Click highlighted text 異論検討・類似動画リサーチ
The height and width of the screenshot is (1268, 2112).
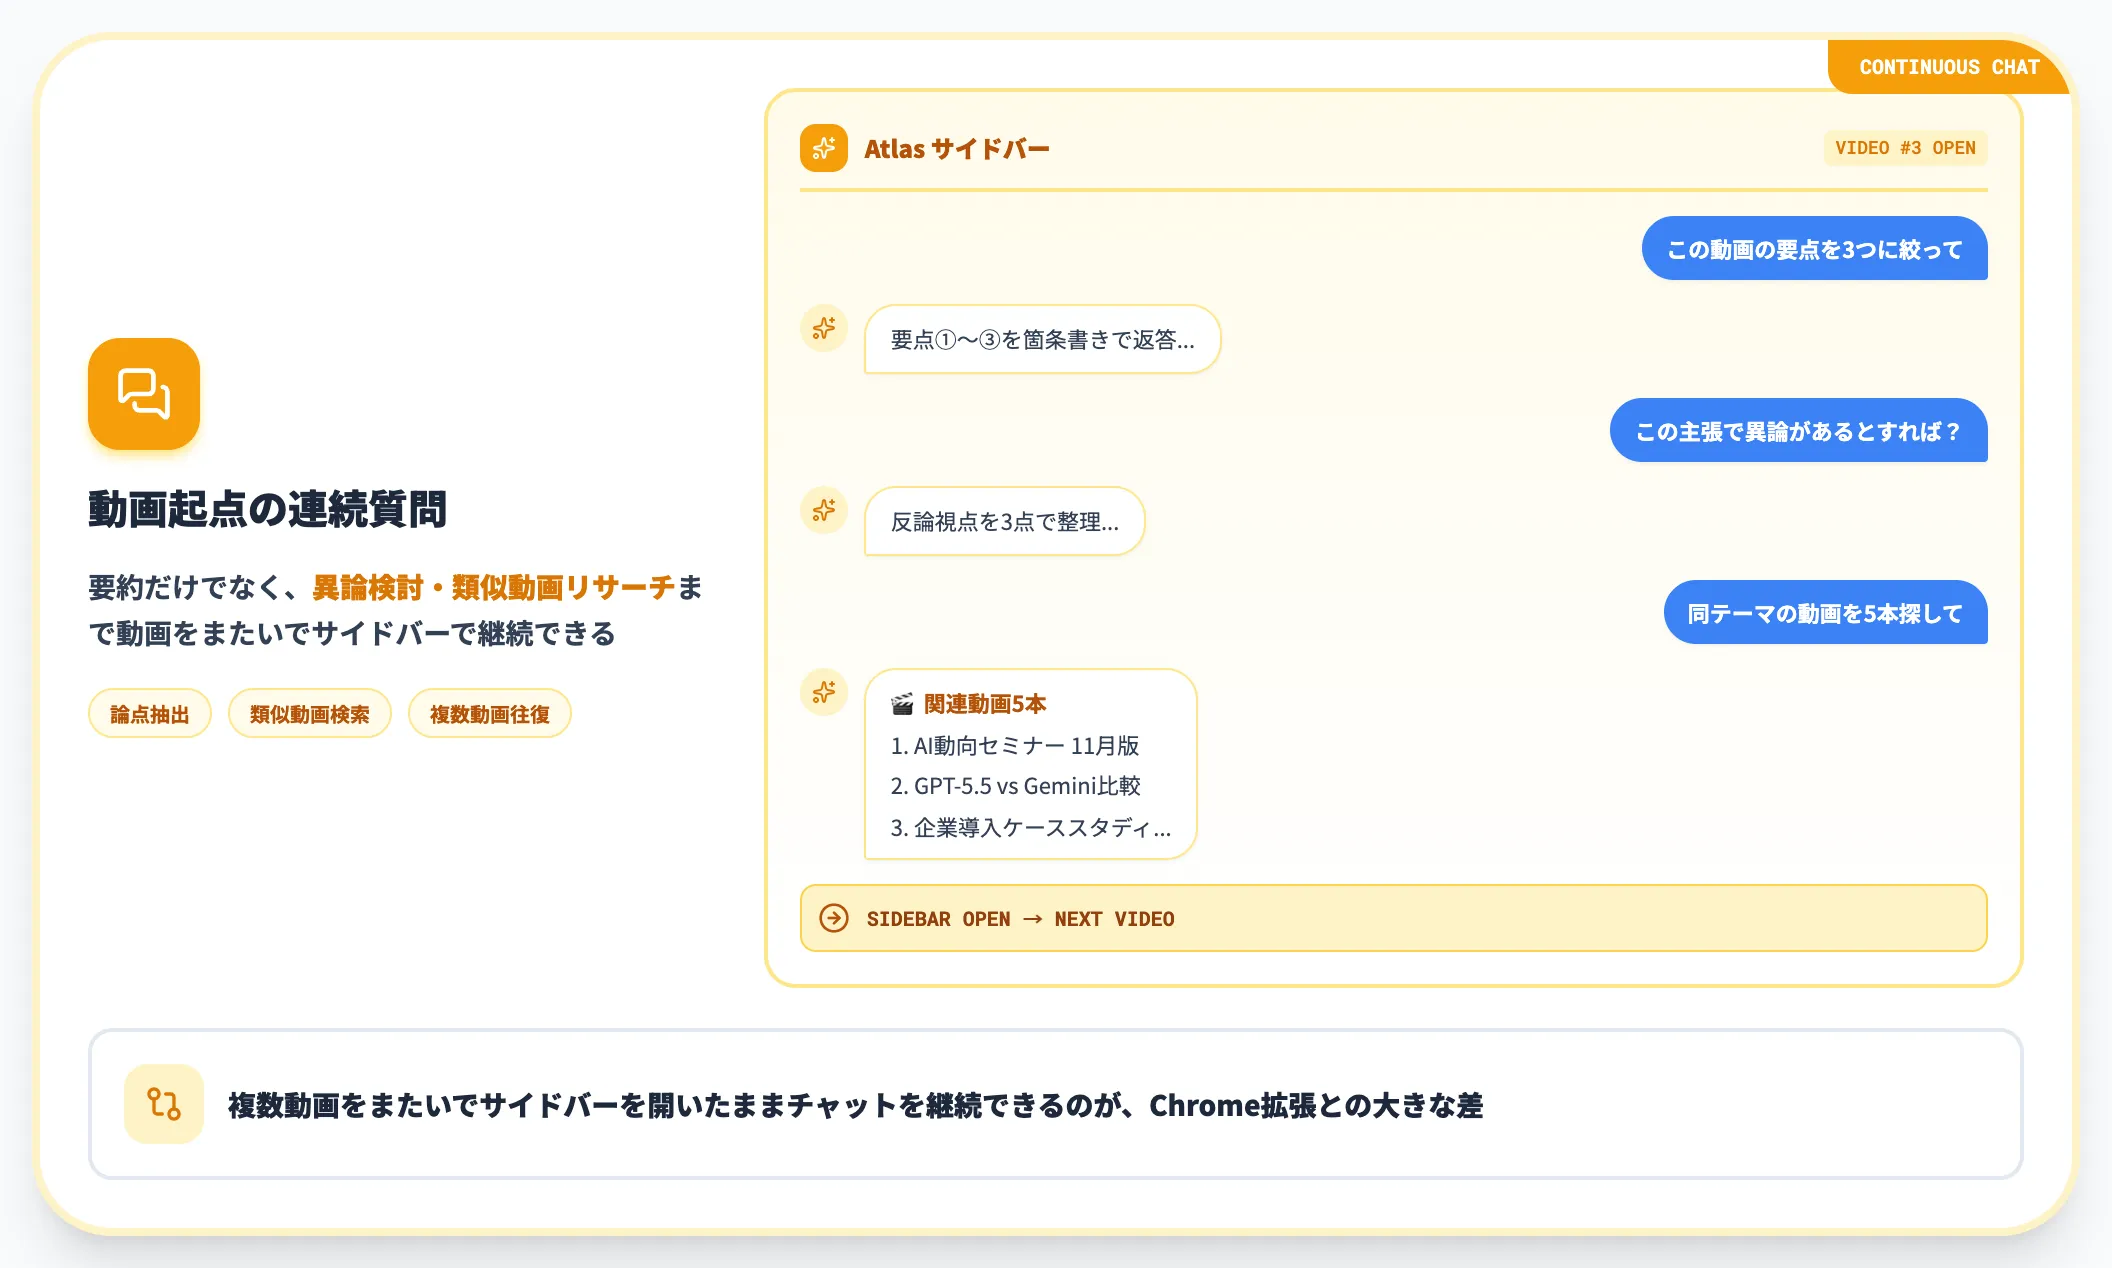pos(494,587)
